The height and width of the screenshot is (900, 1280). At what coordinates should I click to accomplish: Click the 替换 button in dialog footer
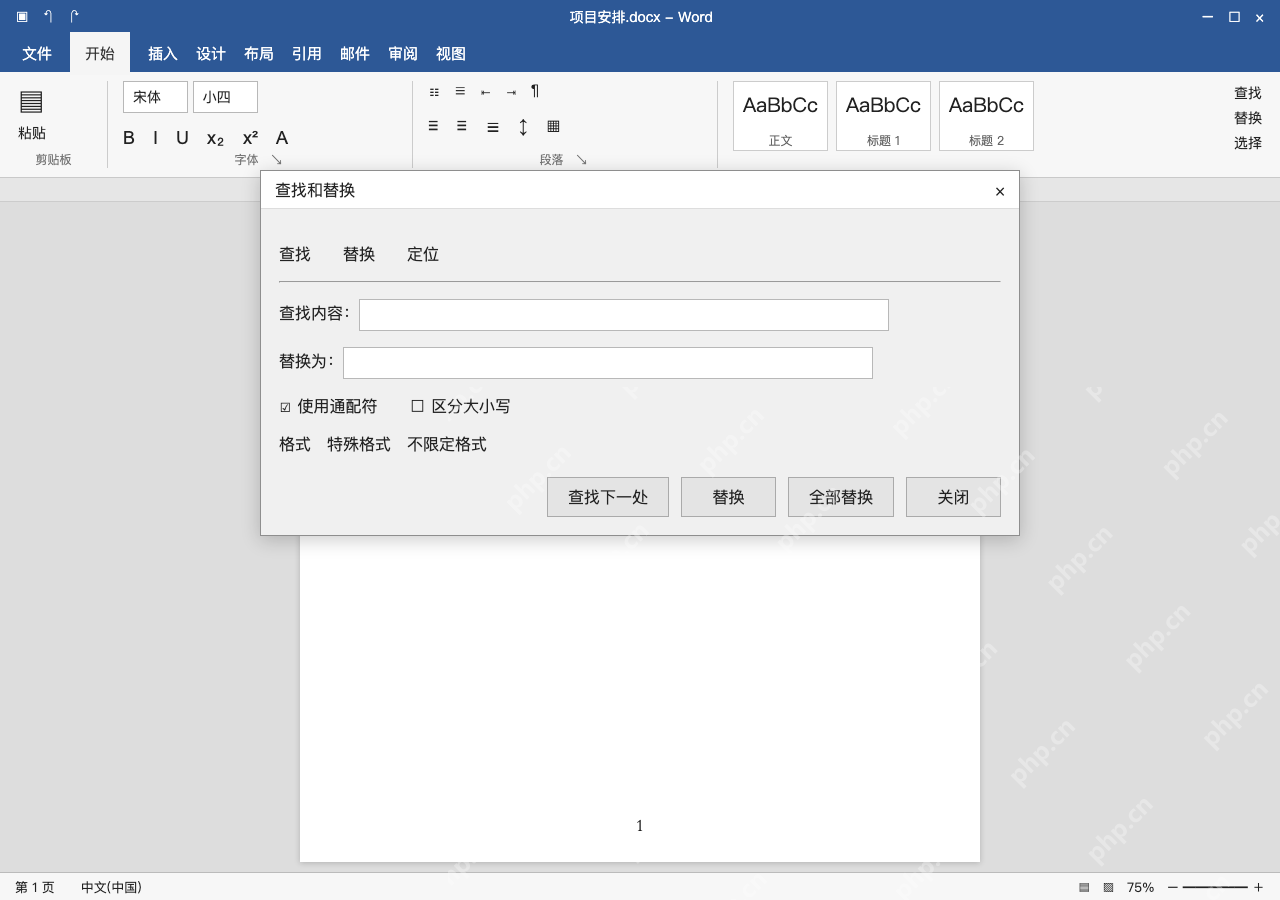click(x=728, y=497)
